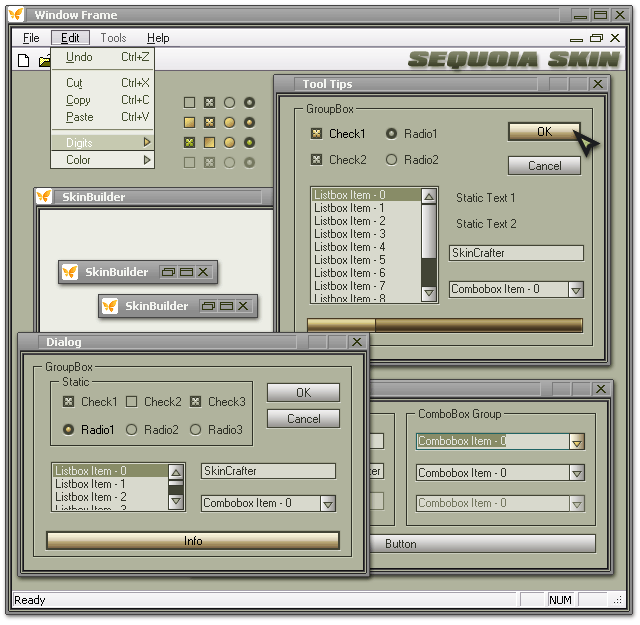This screenshot has width=640, height=625.
Task: Click scroll up arrow in Tool Tips listbox
Action: point(429,196)
